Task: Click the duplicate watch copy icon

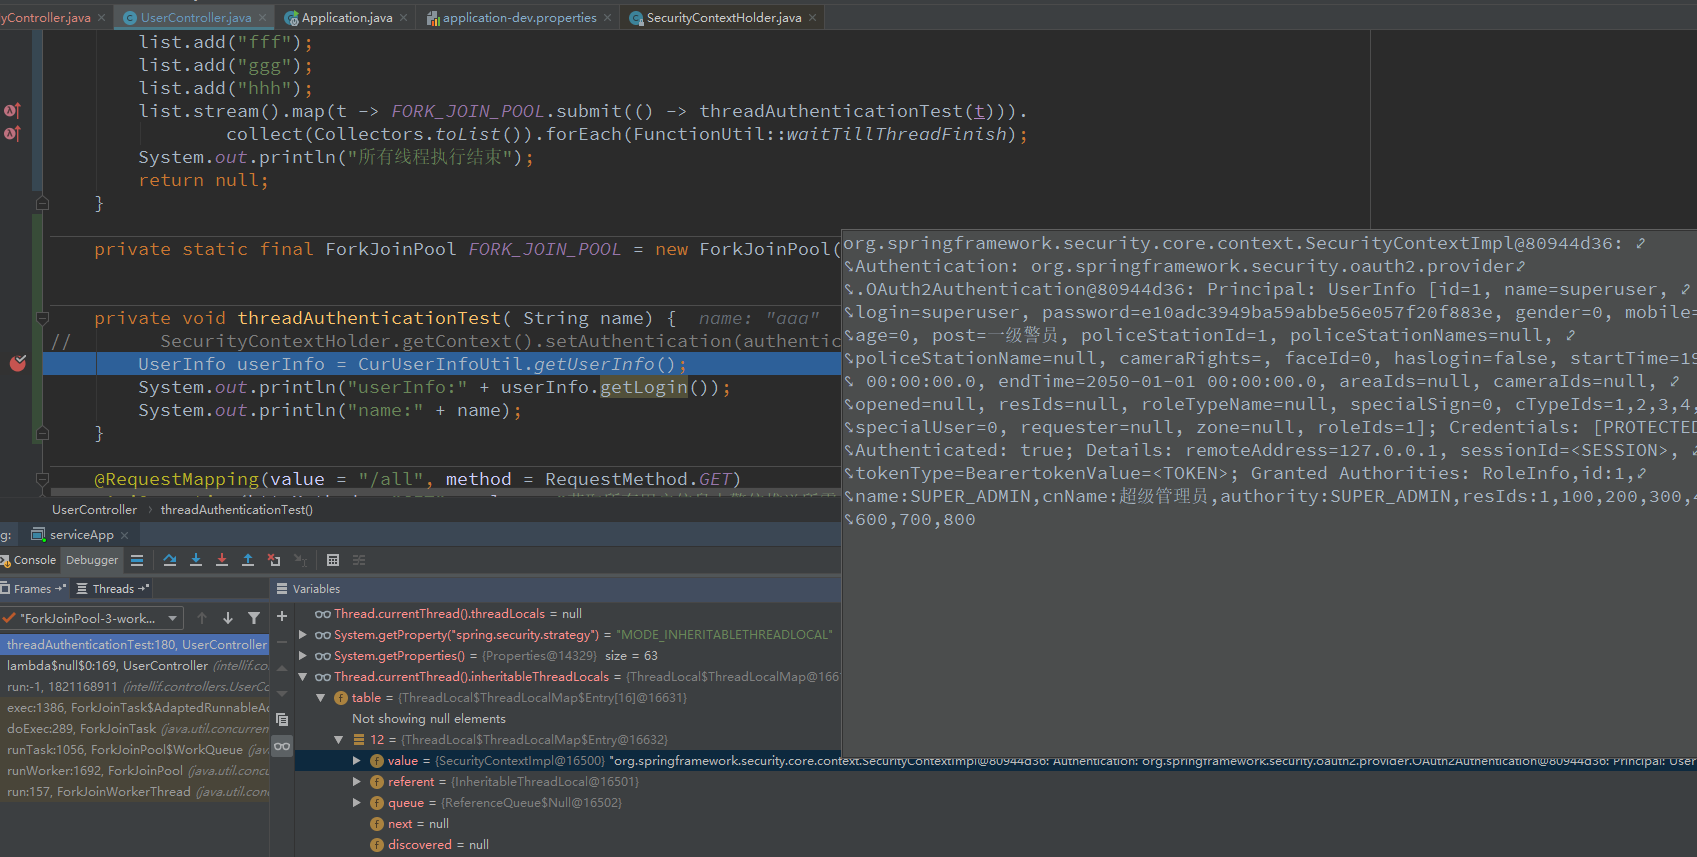Action: [x=282, y=720]
